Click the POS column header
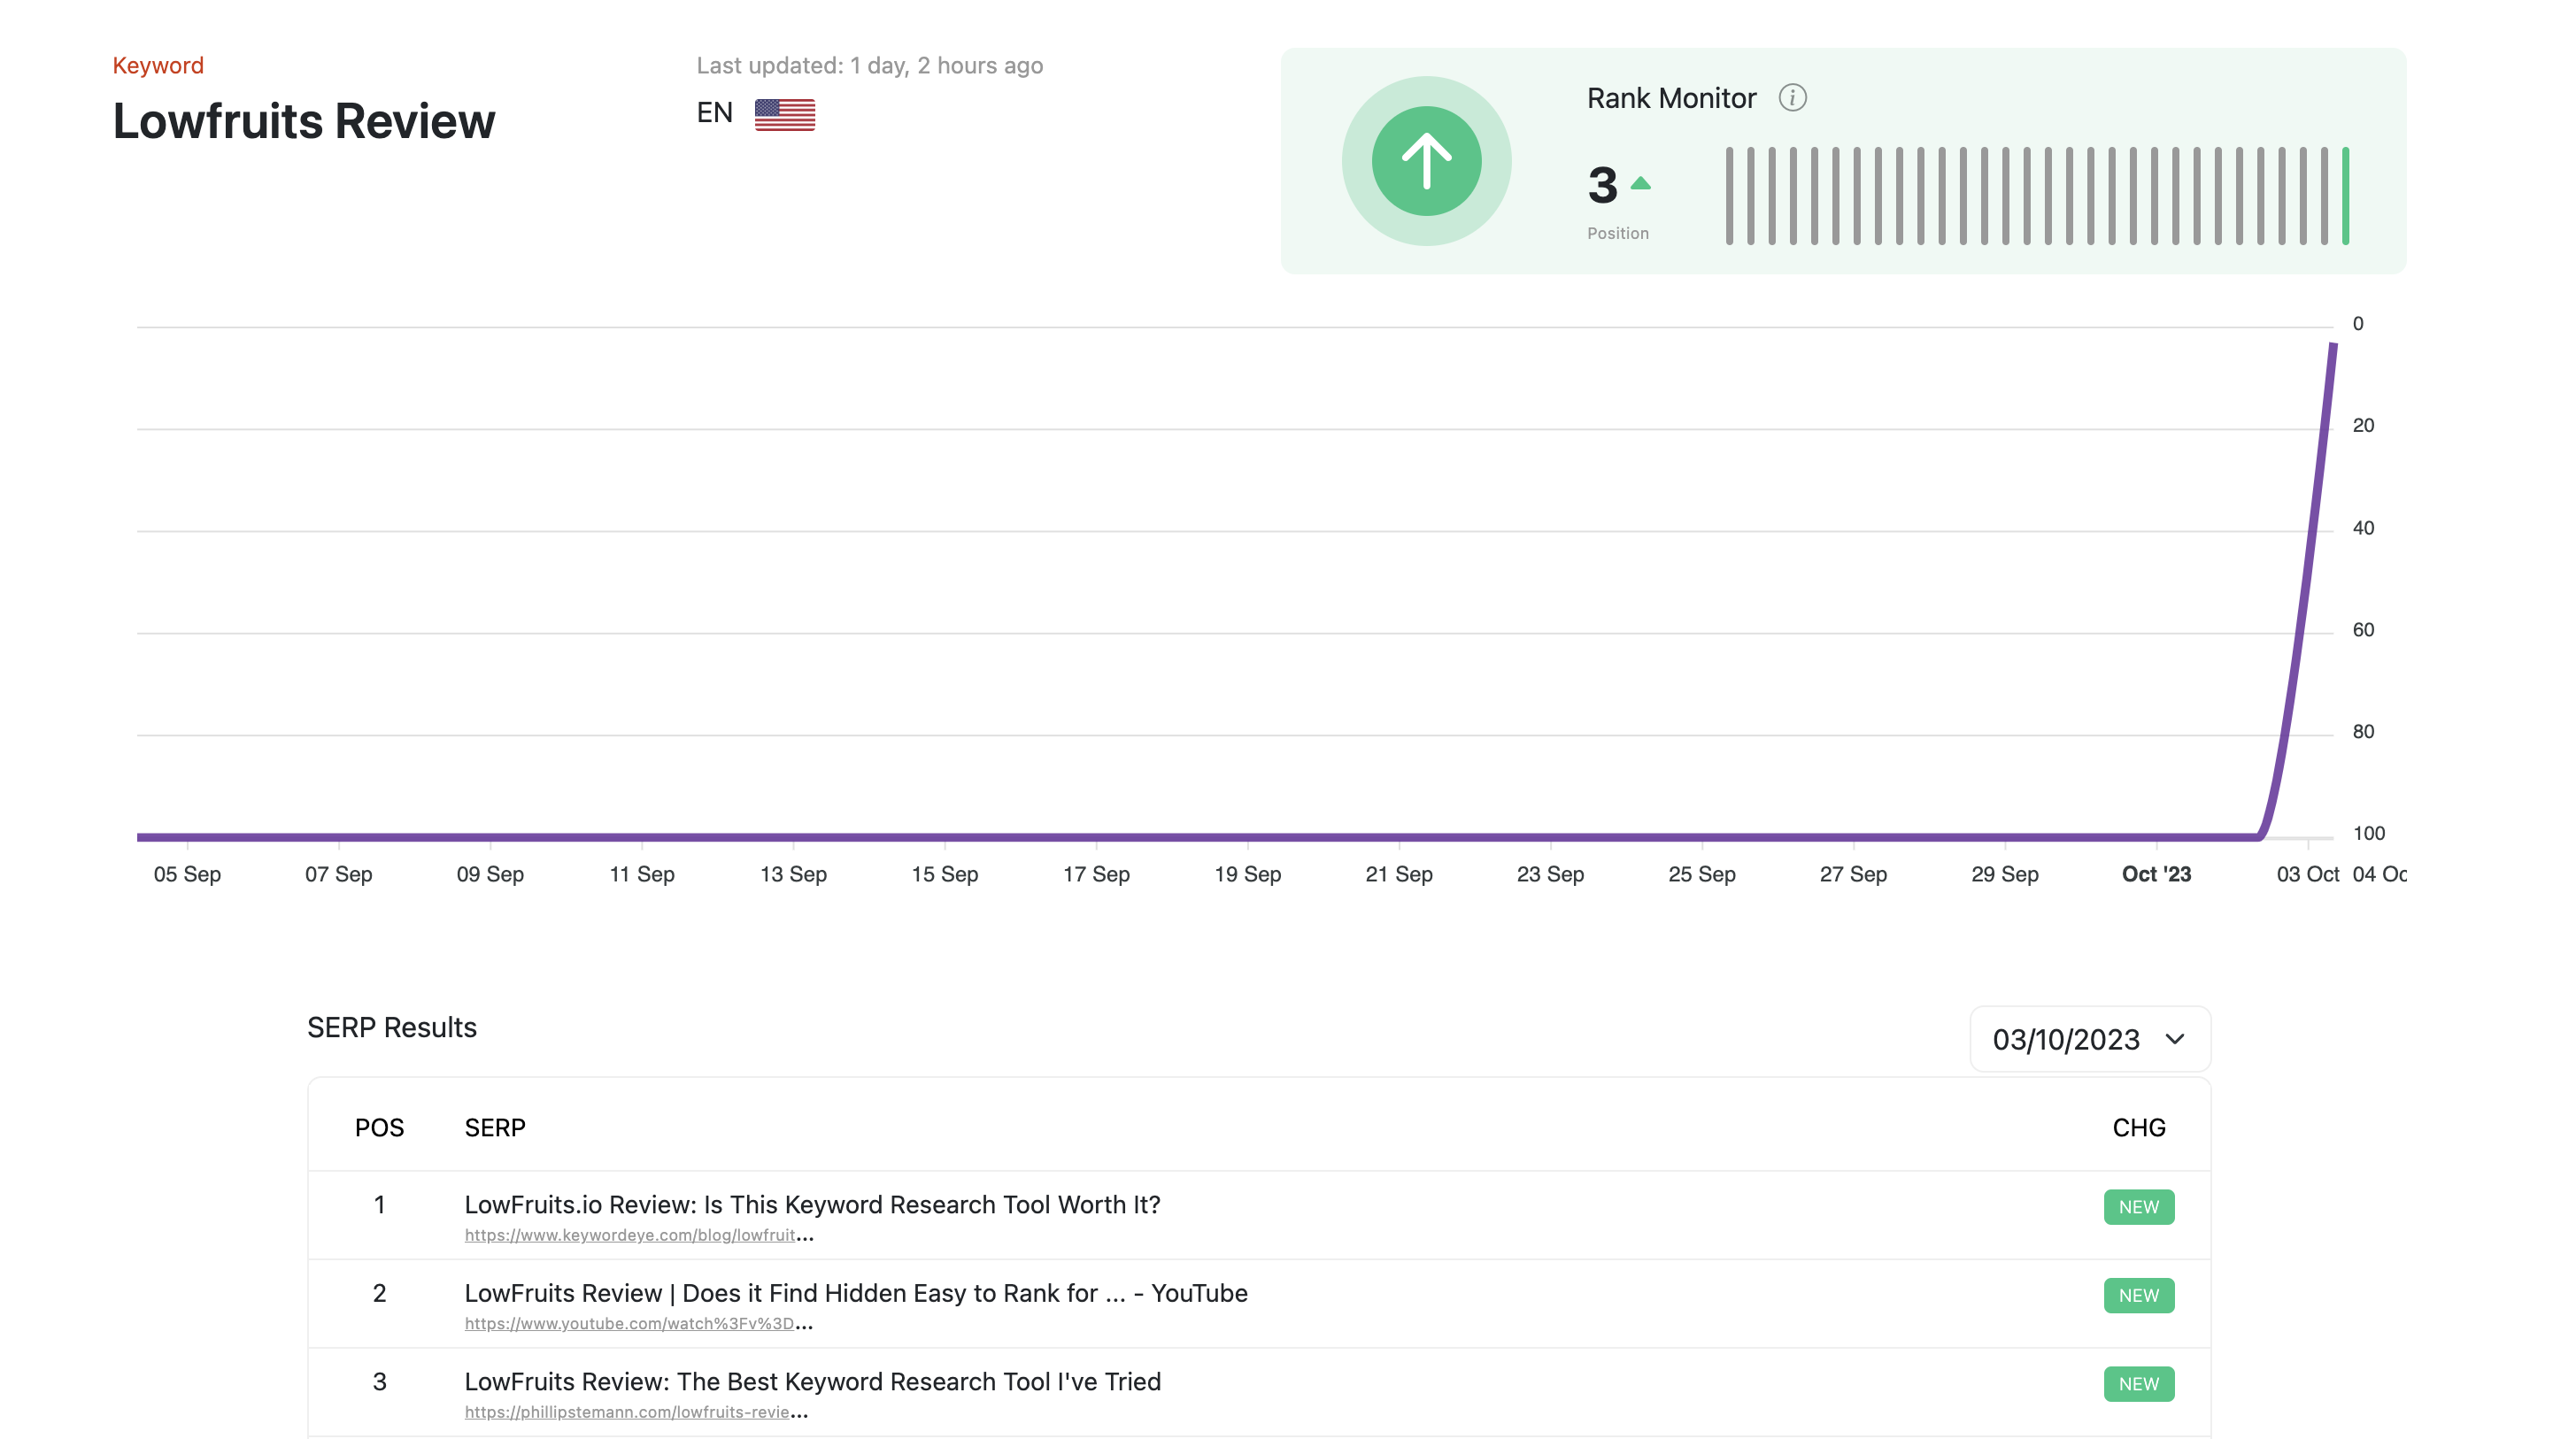Screen dimensions: 2576x1439 point(379,1127)
